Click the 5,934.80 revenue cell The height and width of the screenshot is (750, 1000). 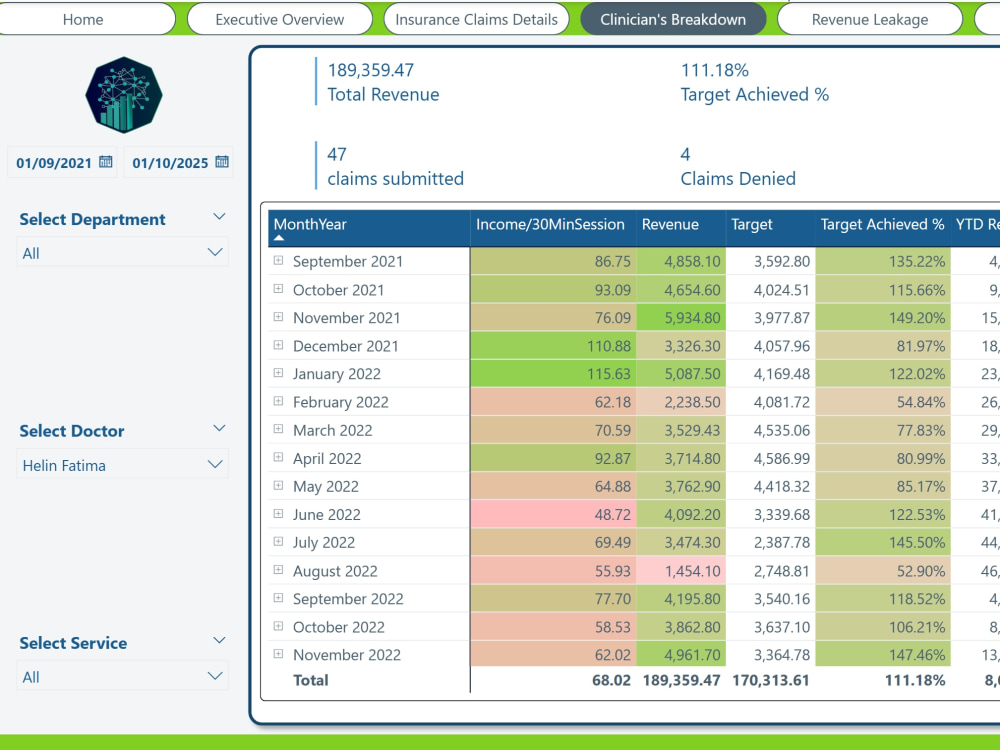pyautogui.click(x=680, y=317)
